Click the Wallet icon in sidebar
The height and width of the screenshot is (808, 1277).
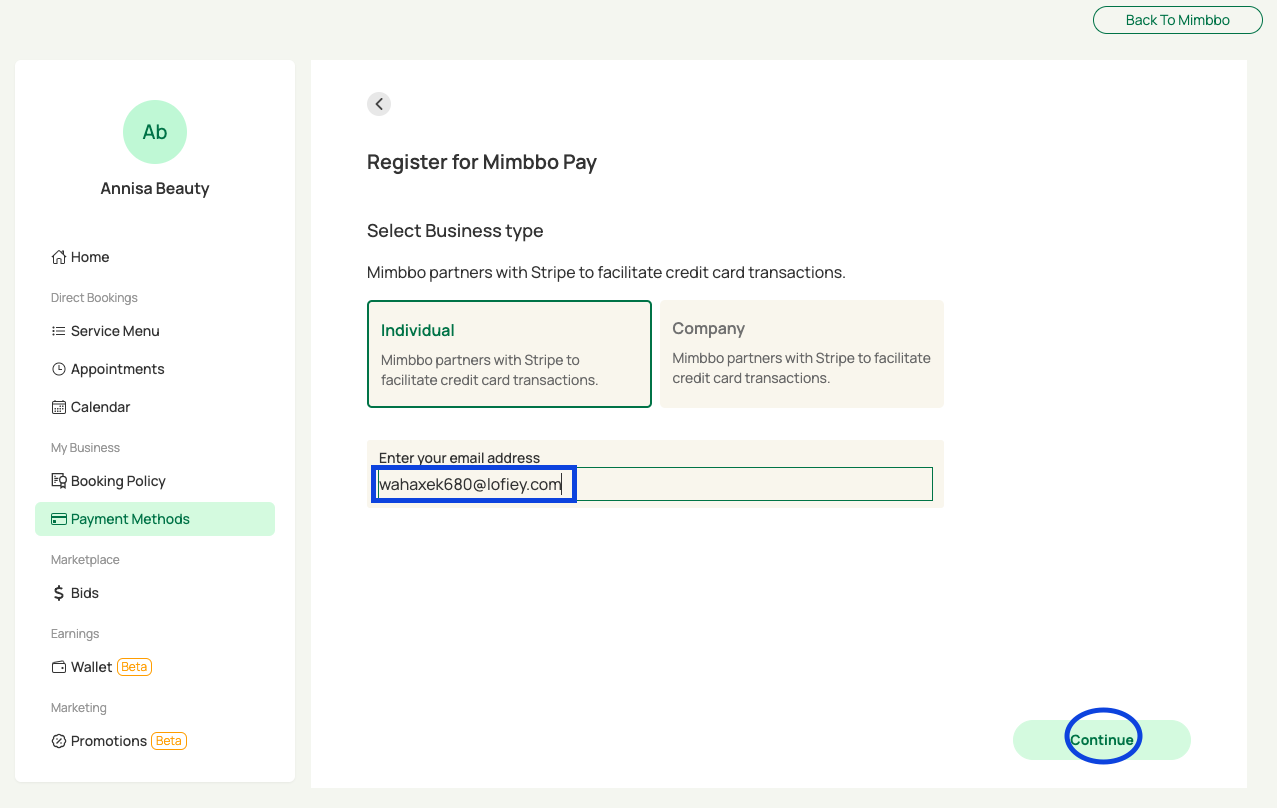point(59,667)
